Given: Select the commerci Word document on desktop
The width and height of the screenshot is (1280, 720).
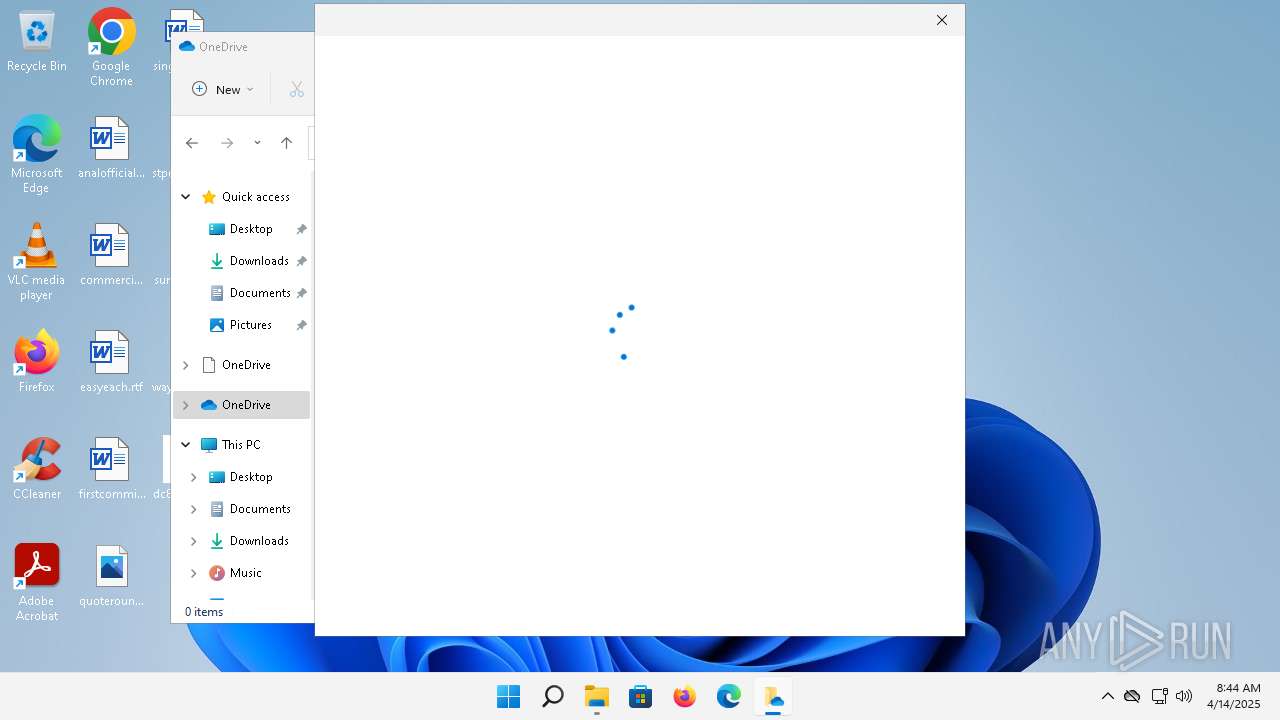Looking at the screenshot, I should 111,255.
